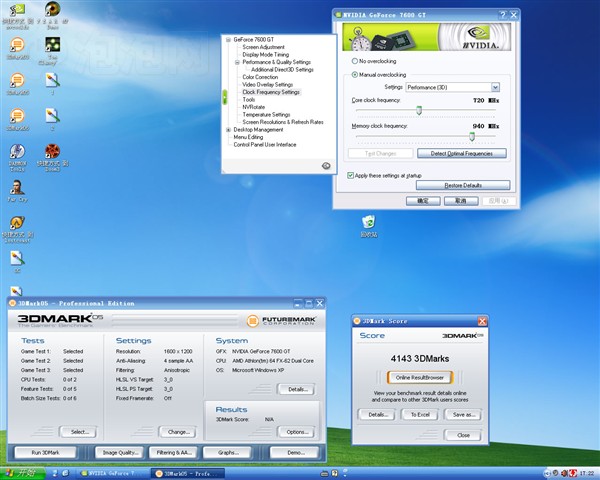Select Screen Resolutions & Refresh Rates
The height and width of the screenshot is (480, 600).
tap(283, 122)
